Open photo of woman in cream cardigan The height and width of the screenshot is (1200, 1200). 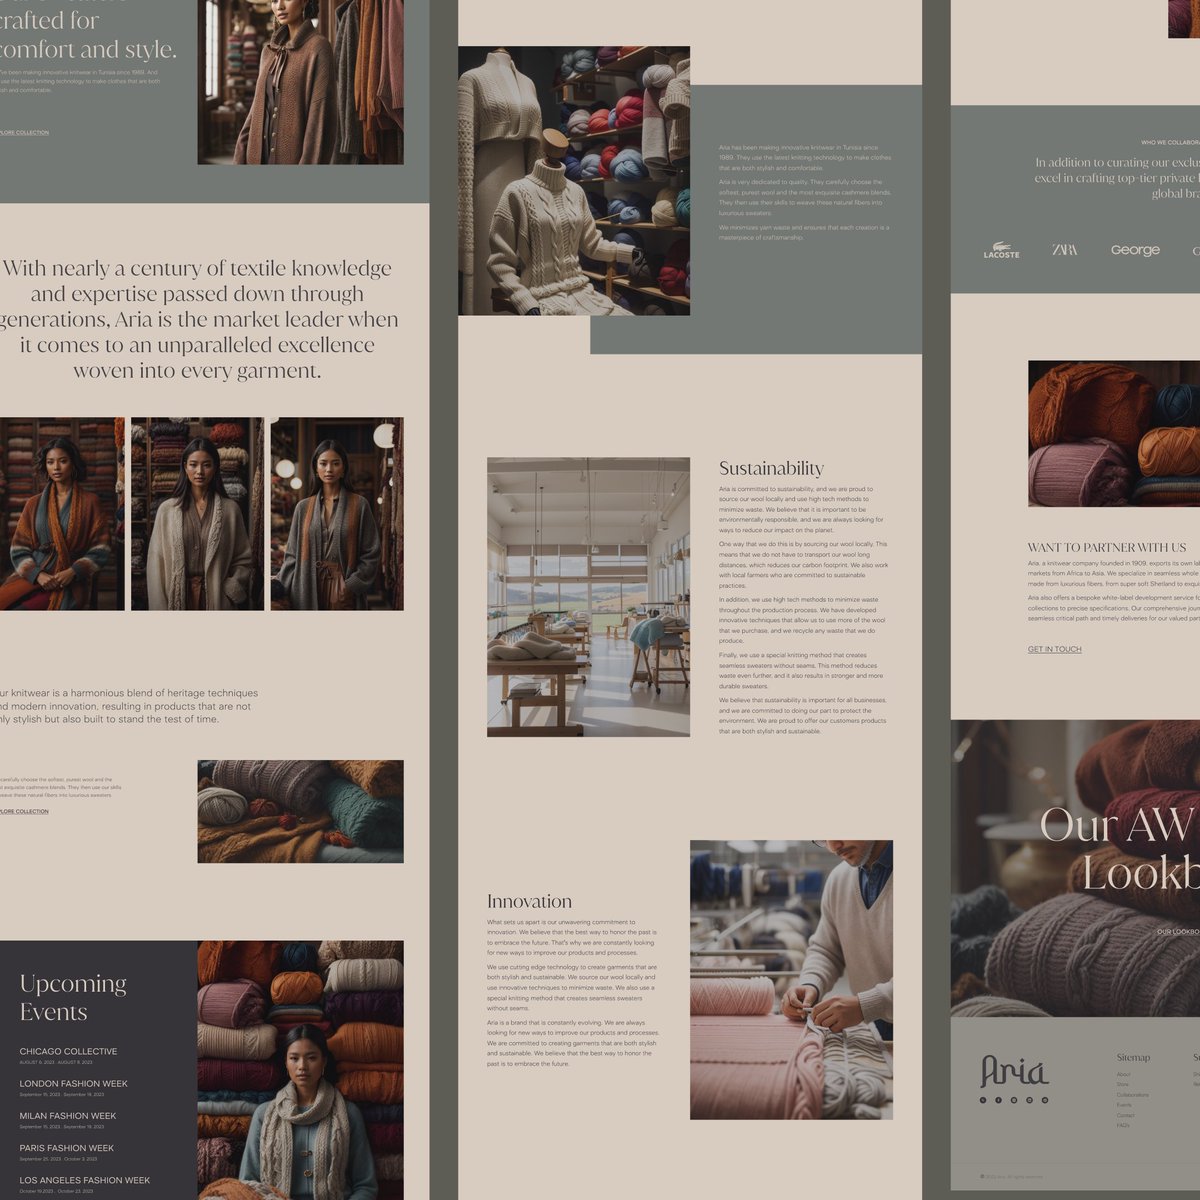pyautogui.click(x=197, y=514)
